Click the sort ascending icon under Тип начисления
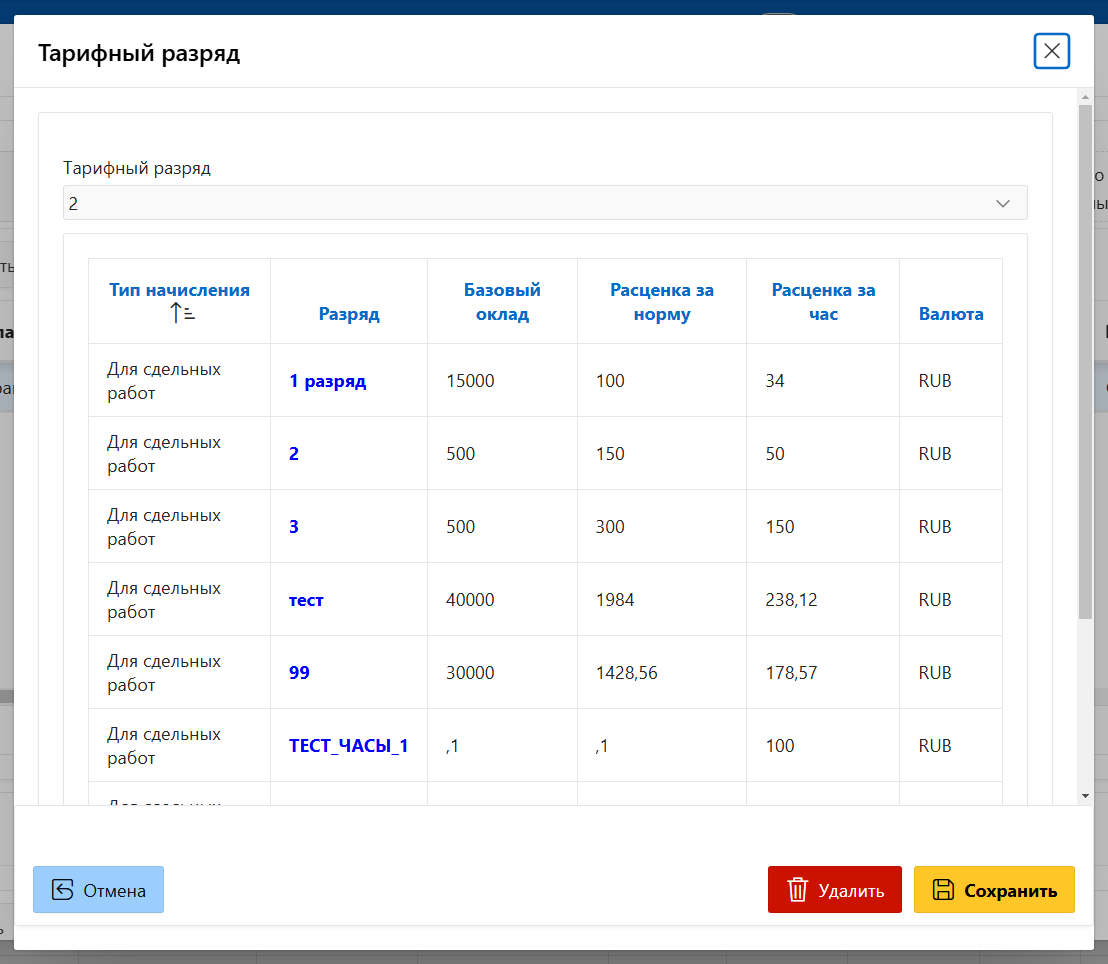Image resolution: width=1108 pixels, height=964 pixels. coord(181,313)
